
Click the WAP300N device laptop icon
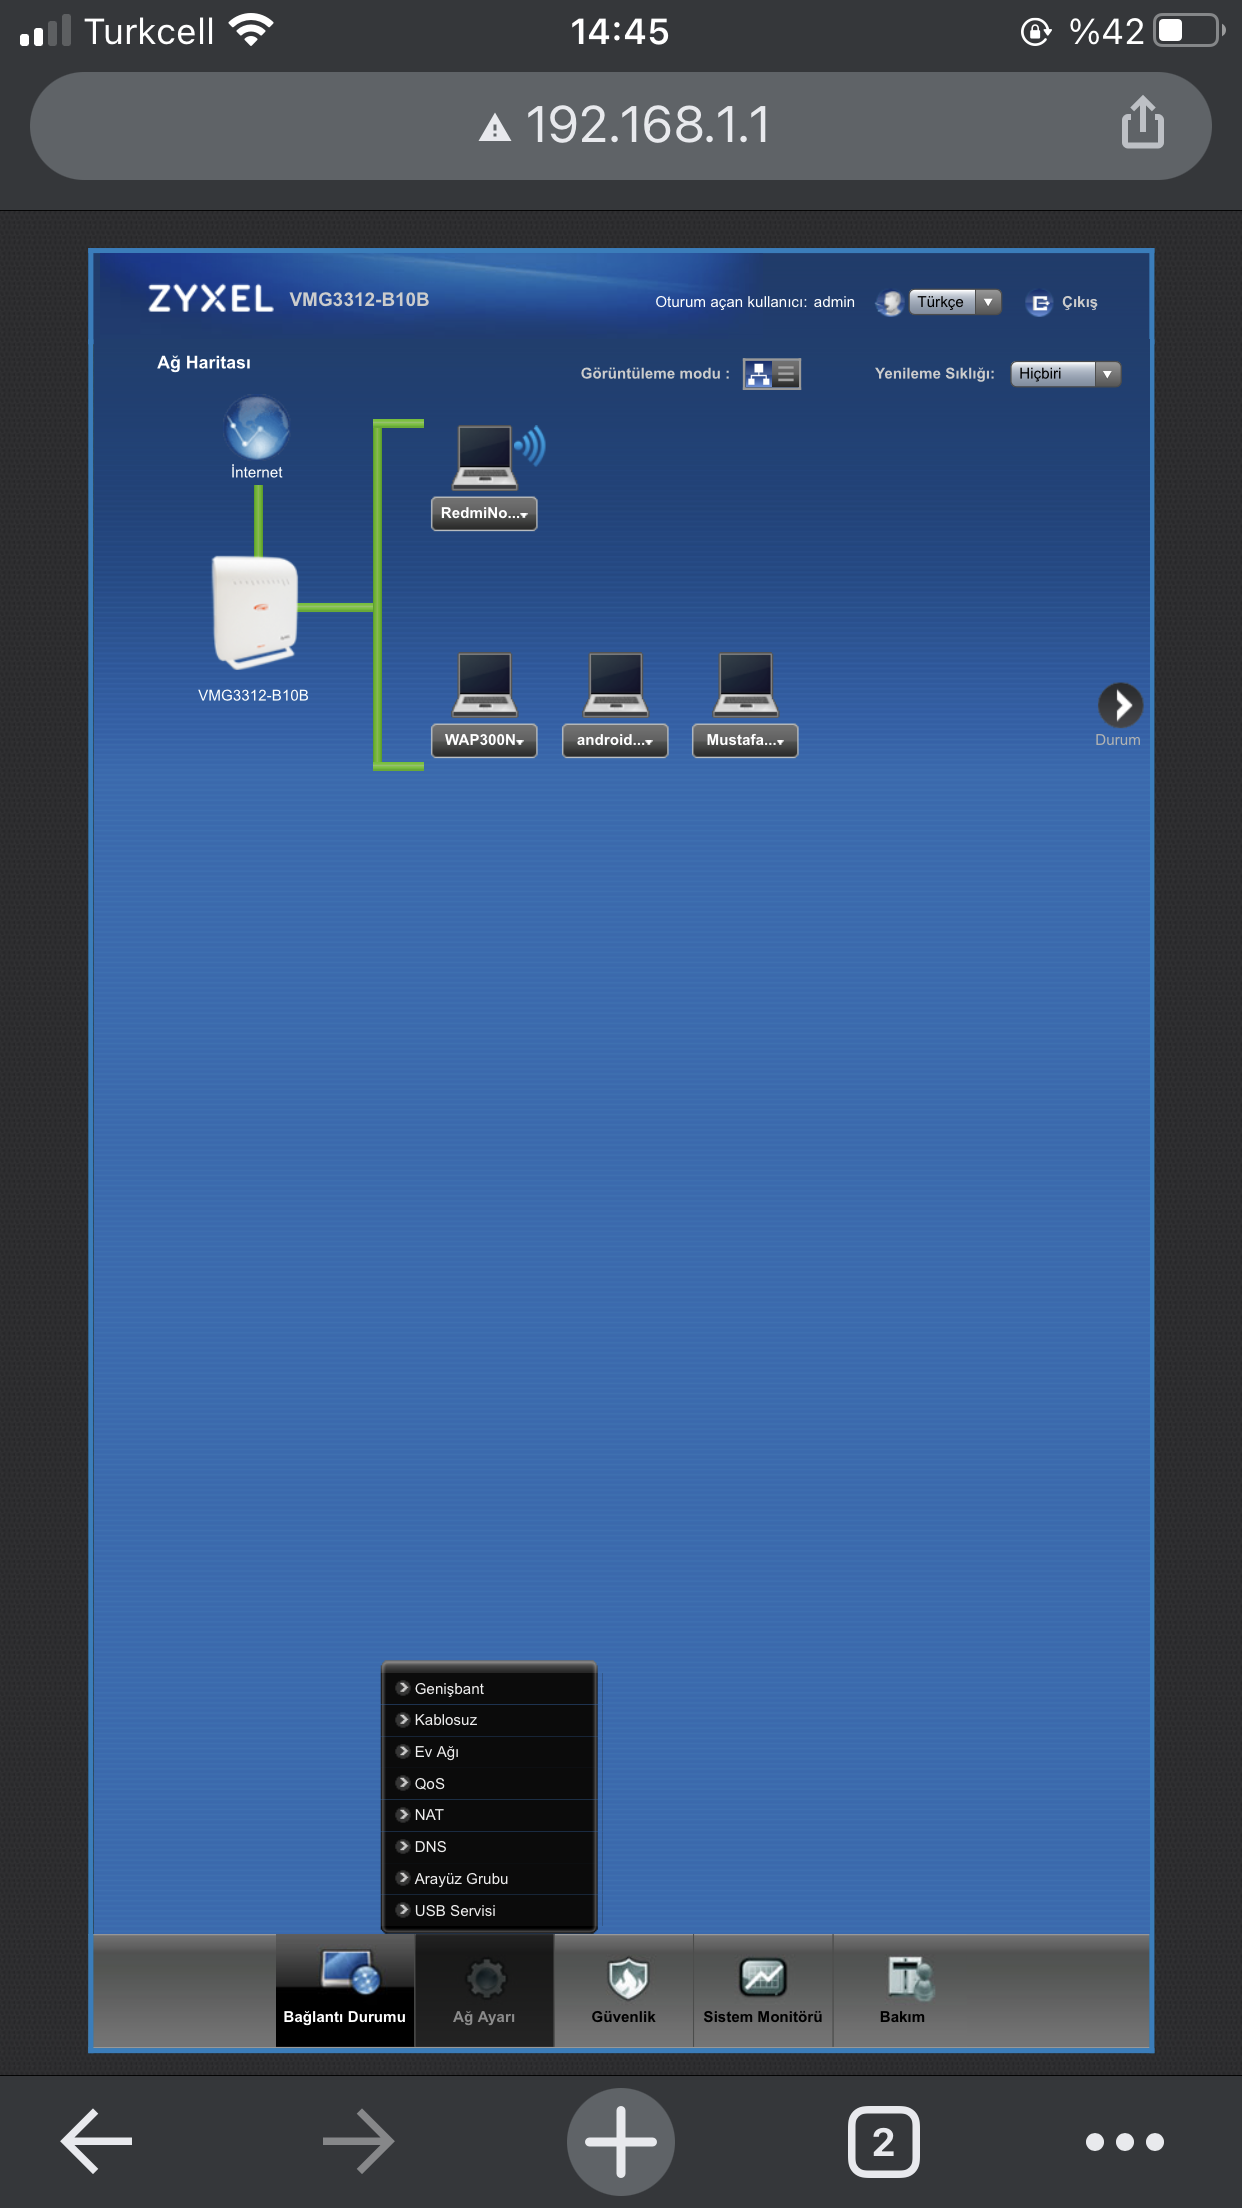[485, 684]
